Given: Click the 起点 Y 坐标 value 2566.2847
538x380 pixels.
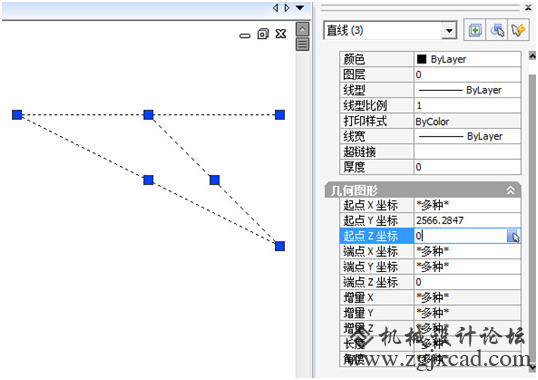Looking at the screenshot, I should tap(440, 220).
